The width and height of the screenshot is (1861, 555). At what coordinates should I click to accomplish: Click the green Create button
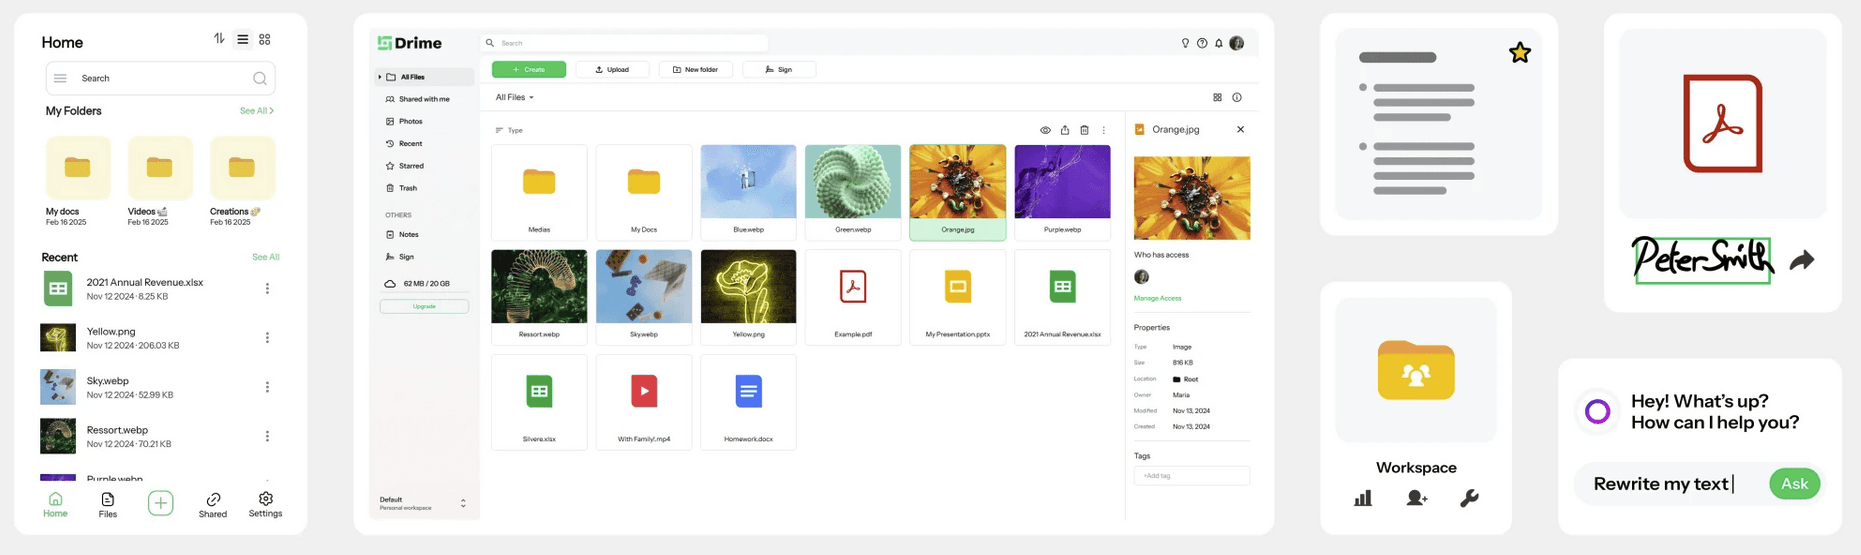pyautogui.click(x=529, y=69)
